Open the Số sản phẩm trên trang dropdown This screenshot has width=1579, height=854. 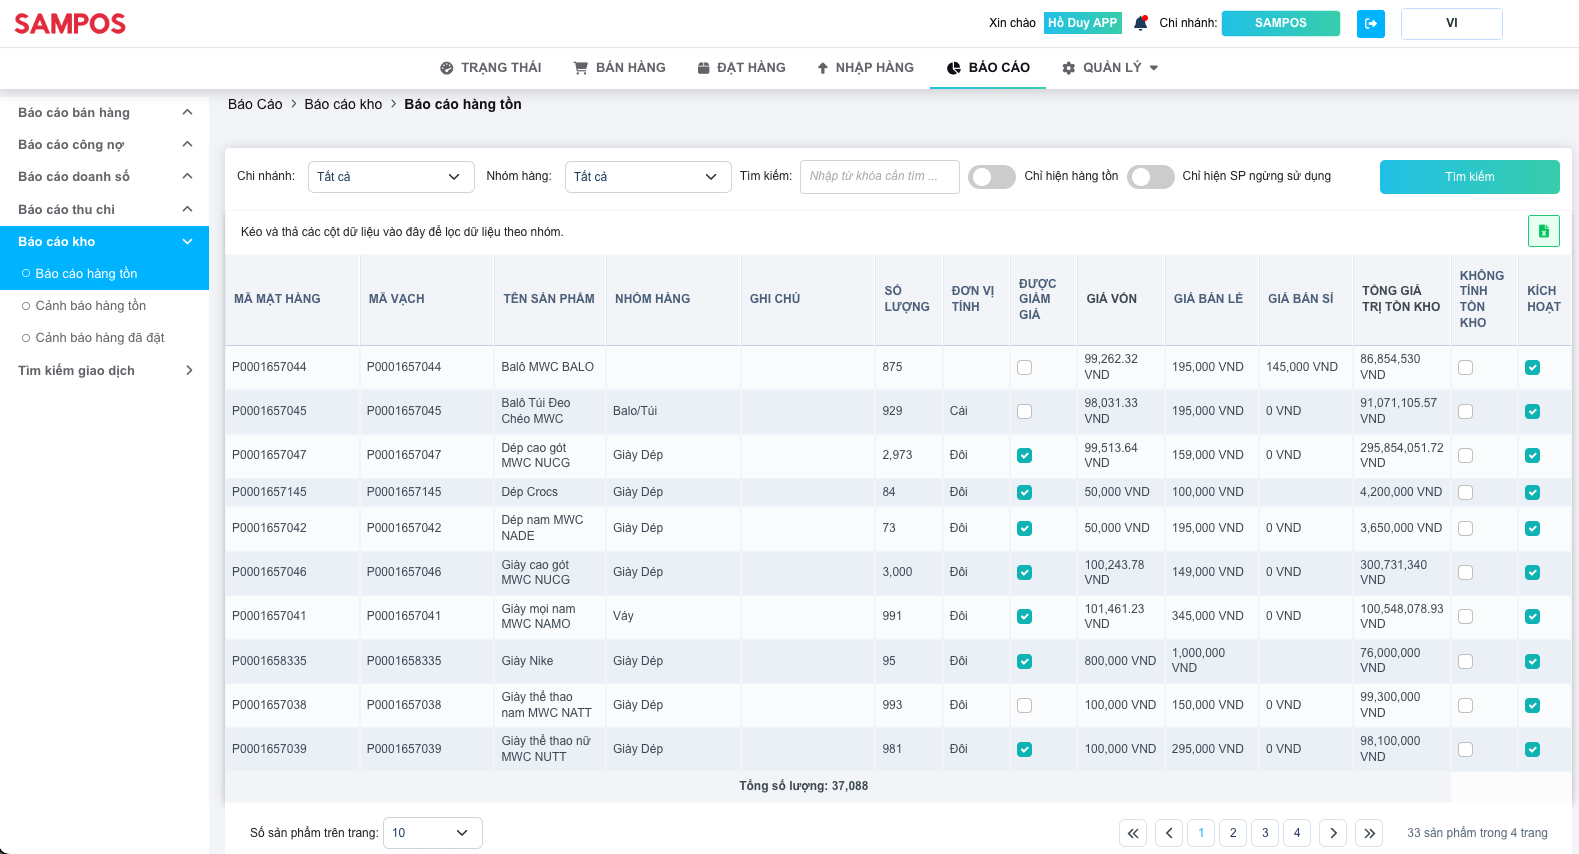tap(432, 833)
